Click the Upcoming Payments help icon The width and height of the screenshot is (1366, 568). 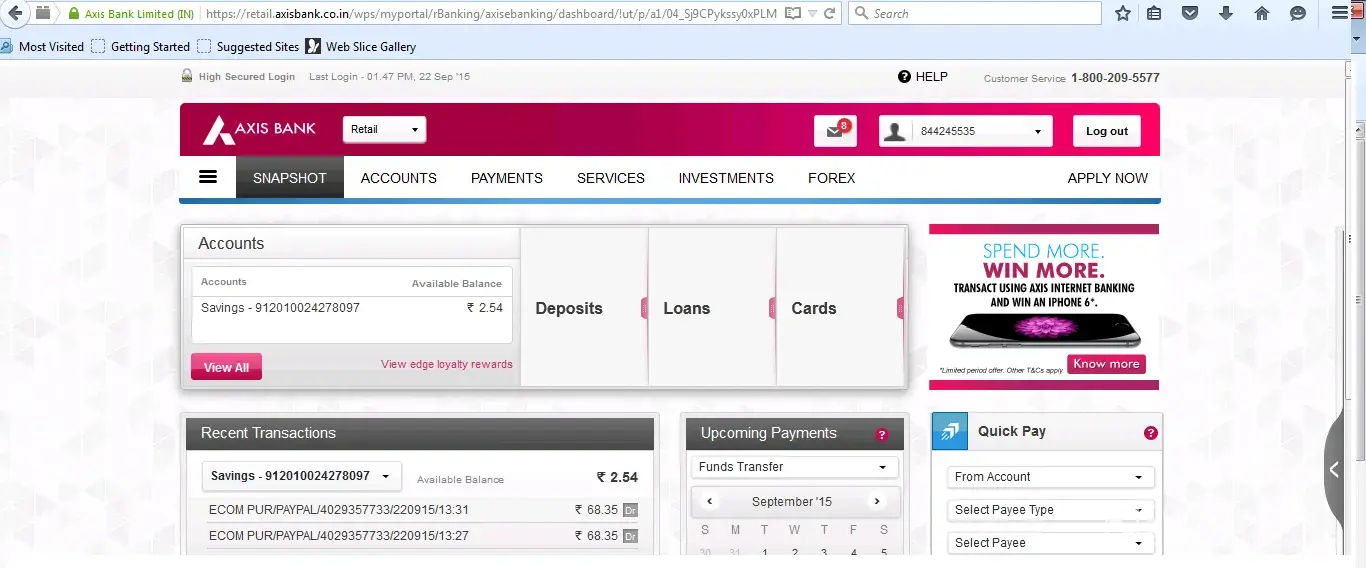point(881,434)
